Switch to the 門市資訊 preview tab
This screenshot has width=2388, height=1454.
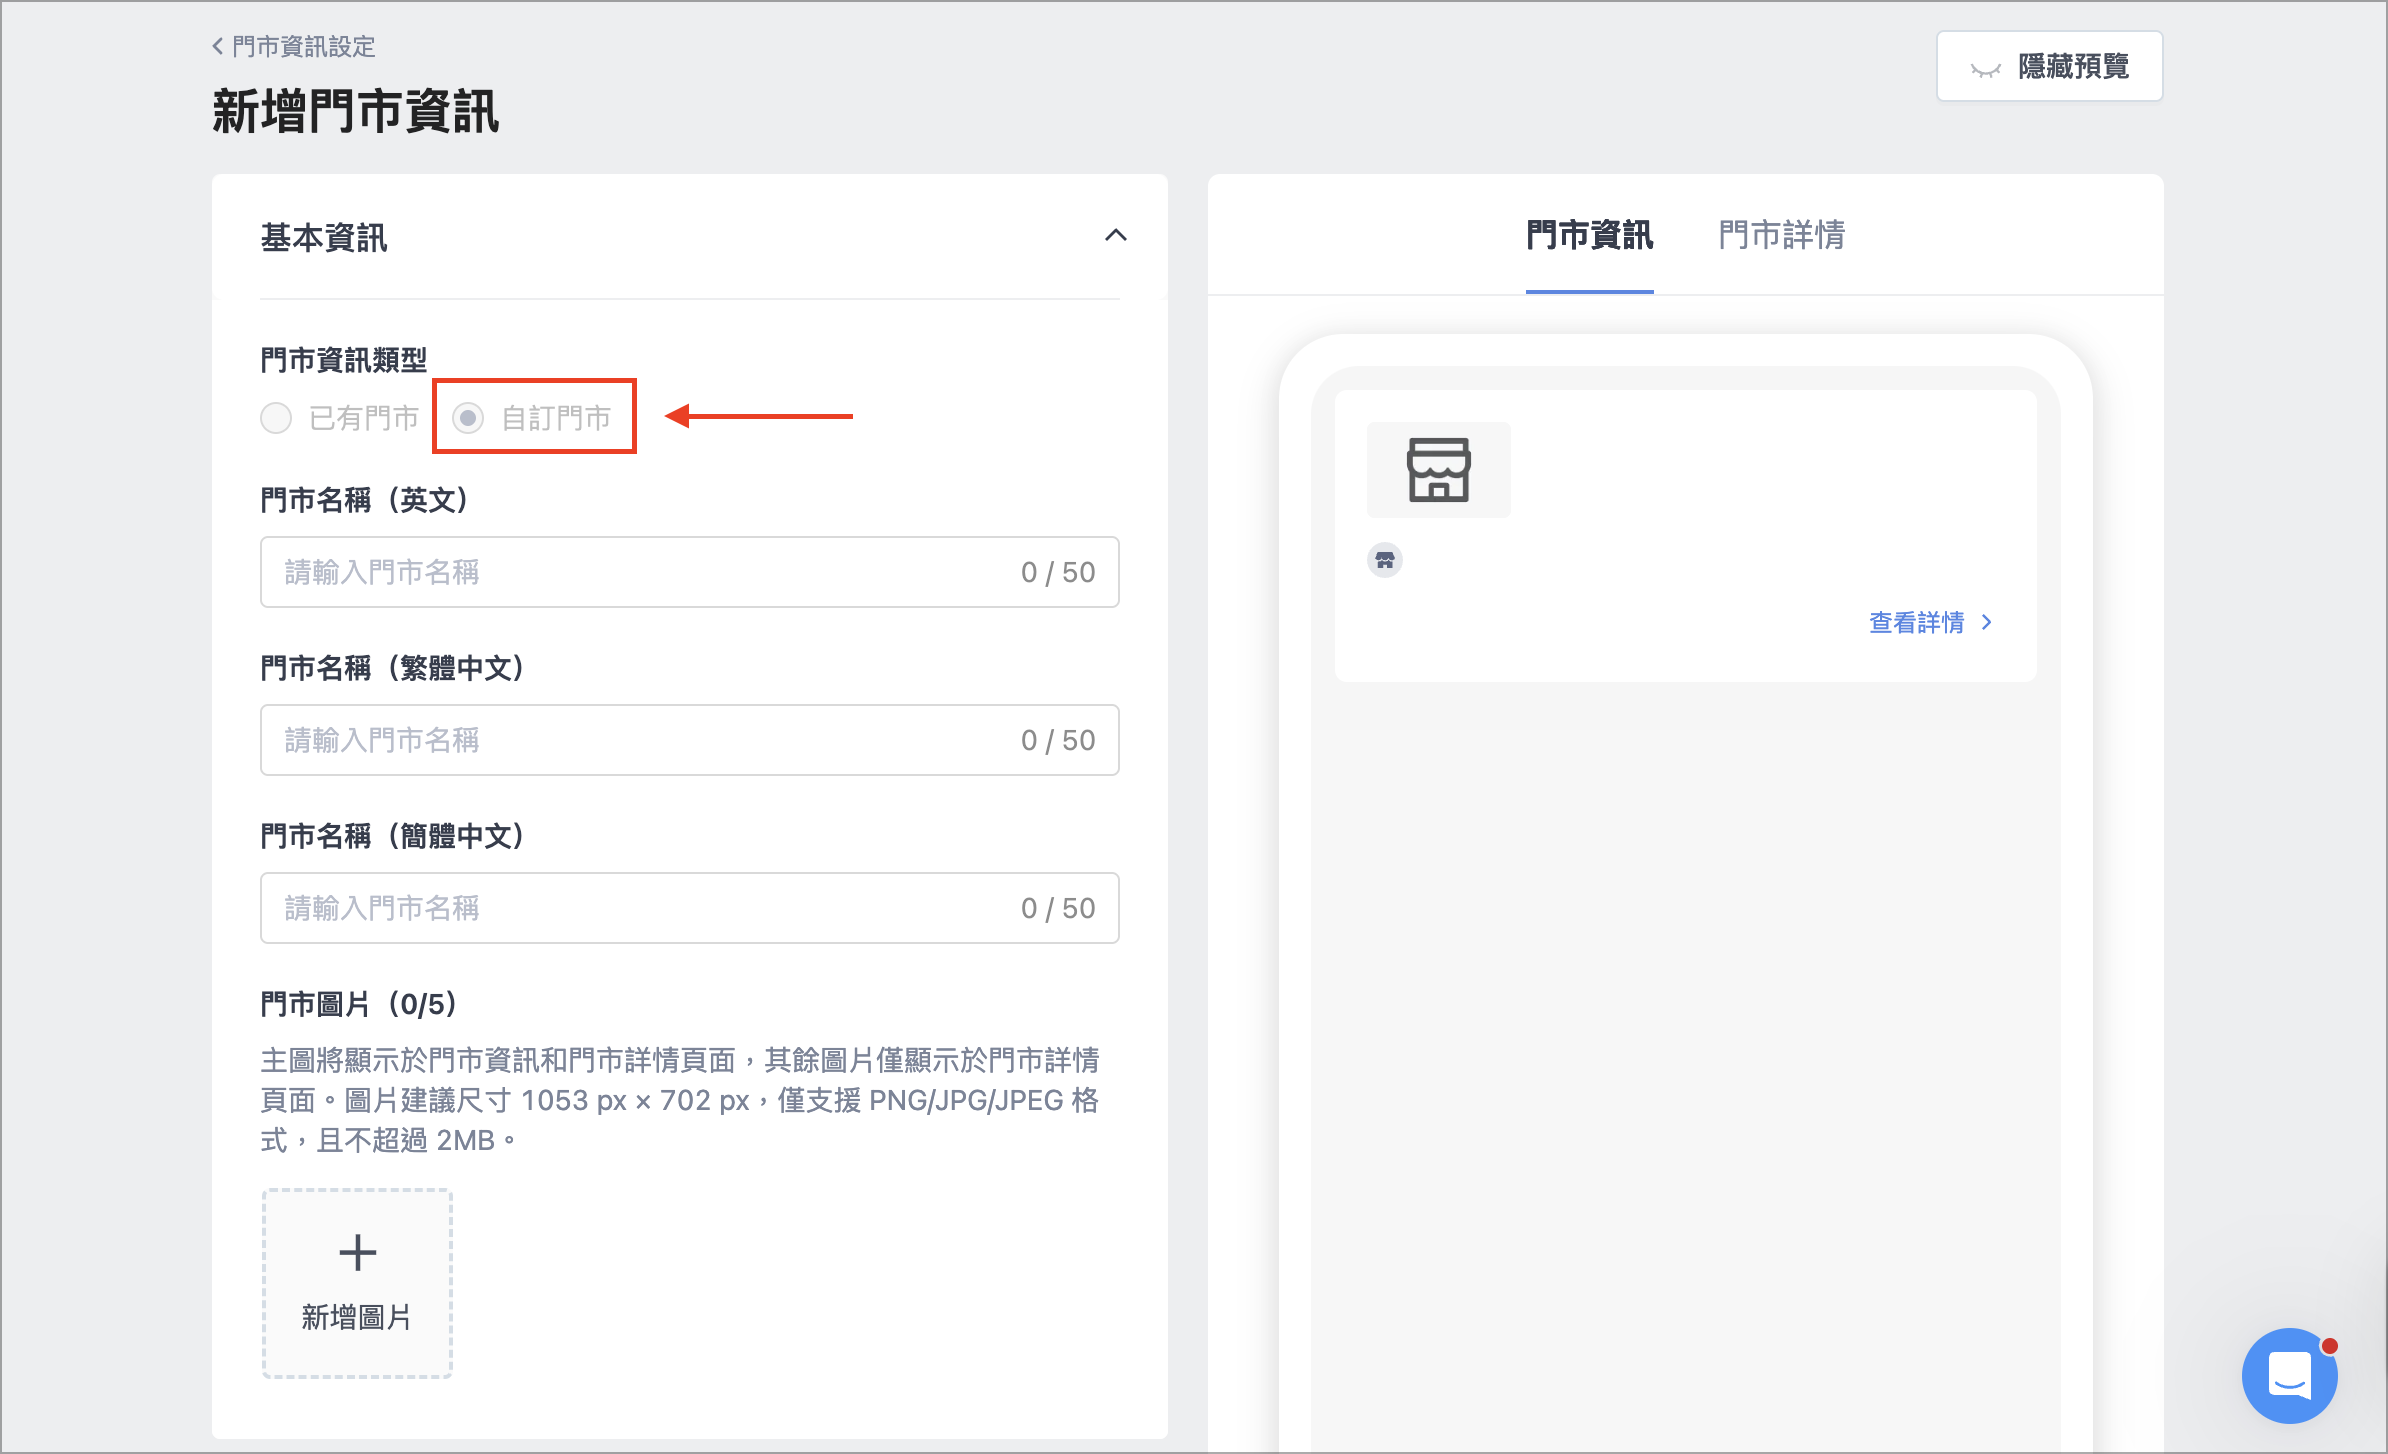point(1589,236)
